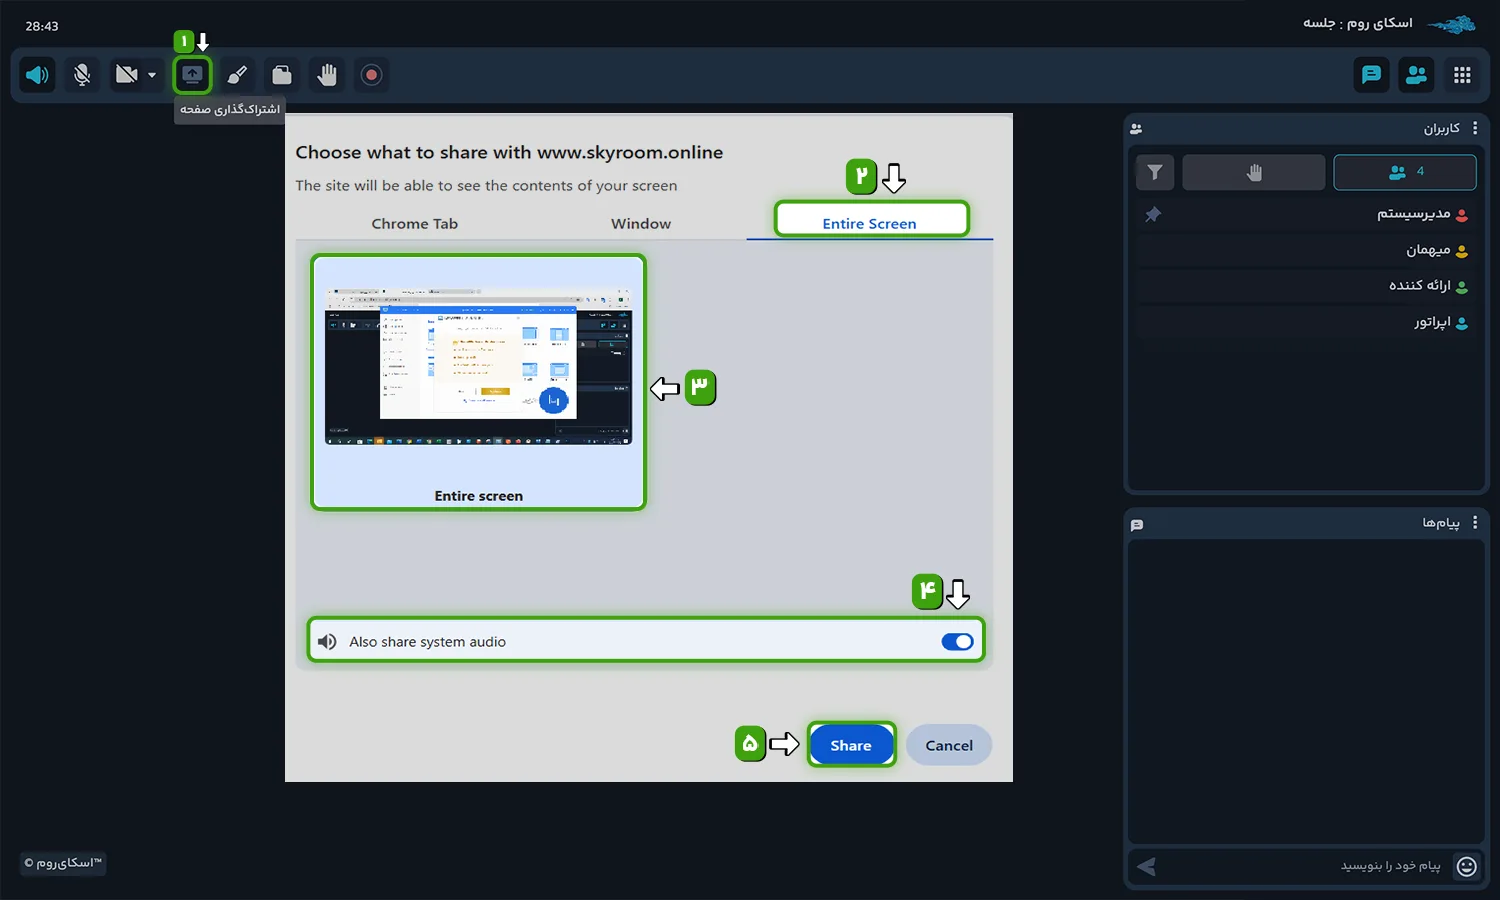The image size is (1500, 900).
Task: Show the users panel icon
Action: click(x=1416, y=75)
